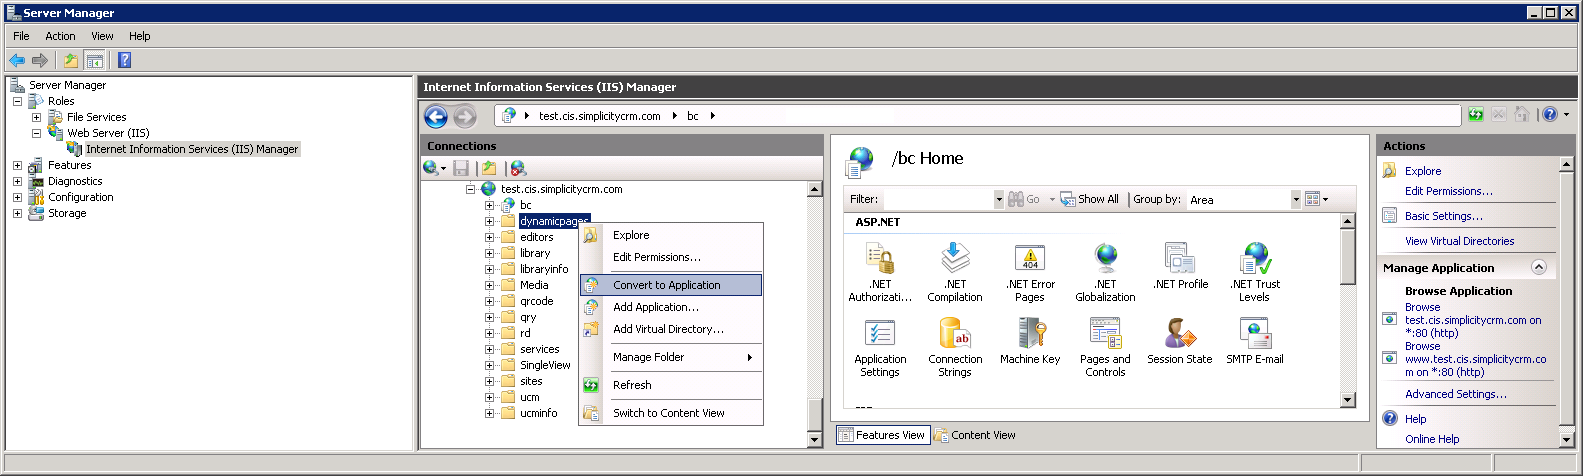
Task: Click the IIS Manager forward navigation button
Action: point(465,117)
